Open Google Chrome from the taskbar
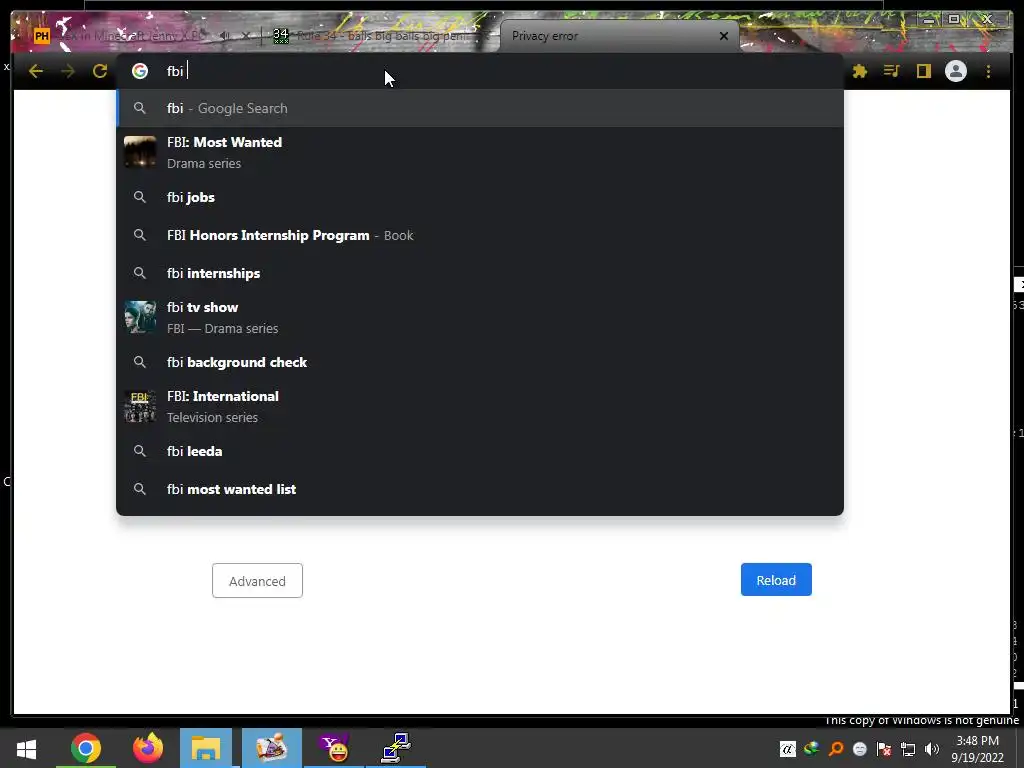Screen dimensions: 1024x768 (x=86, y=748)
